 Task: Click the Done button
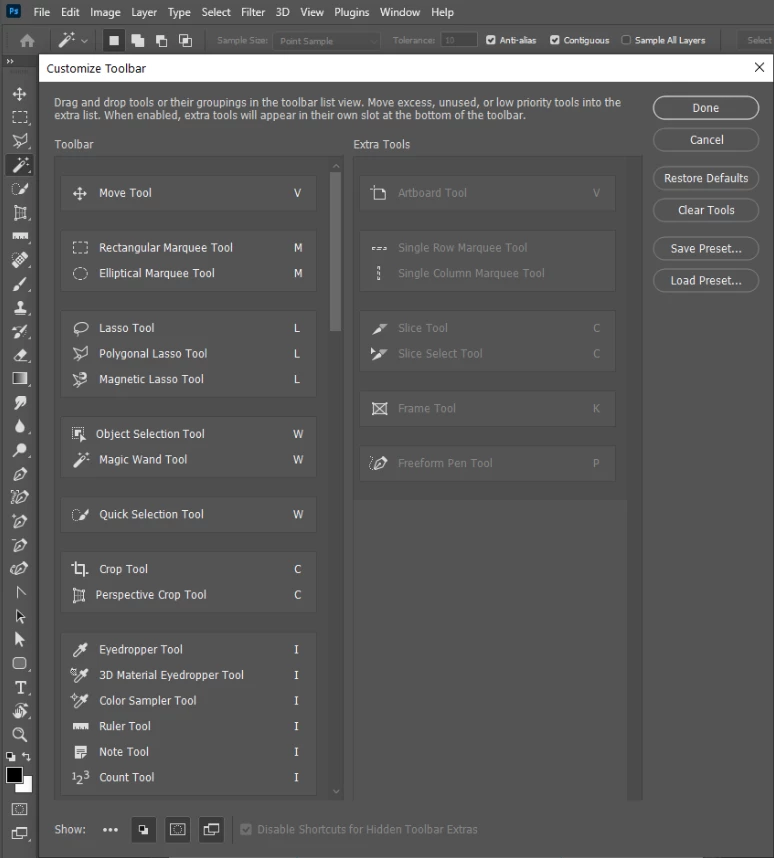pyautogui.click(x=706, y=108)
